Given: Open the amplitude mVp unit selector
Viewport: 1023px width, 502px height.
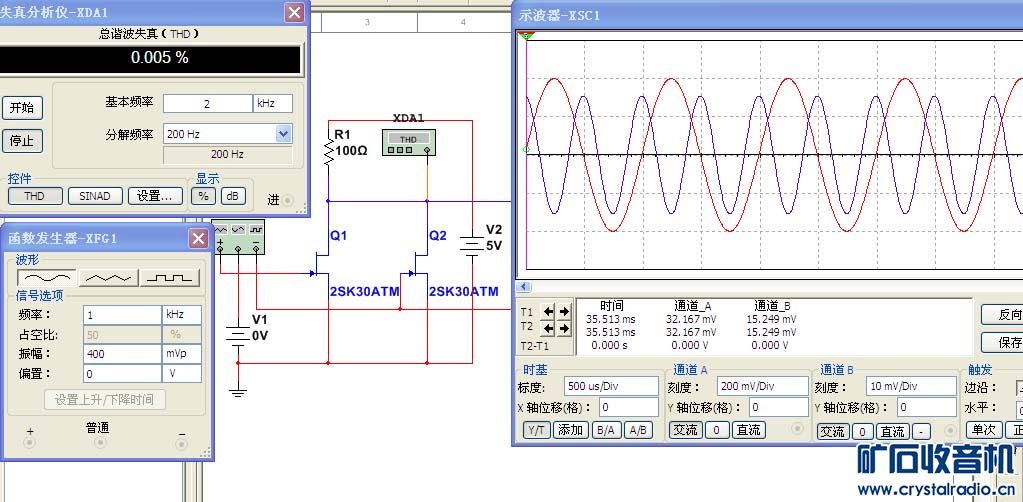Looking at the screenshot, I should pyautogui.click(x=182, y=354).
